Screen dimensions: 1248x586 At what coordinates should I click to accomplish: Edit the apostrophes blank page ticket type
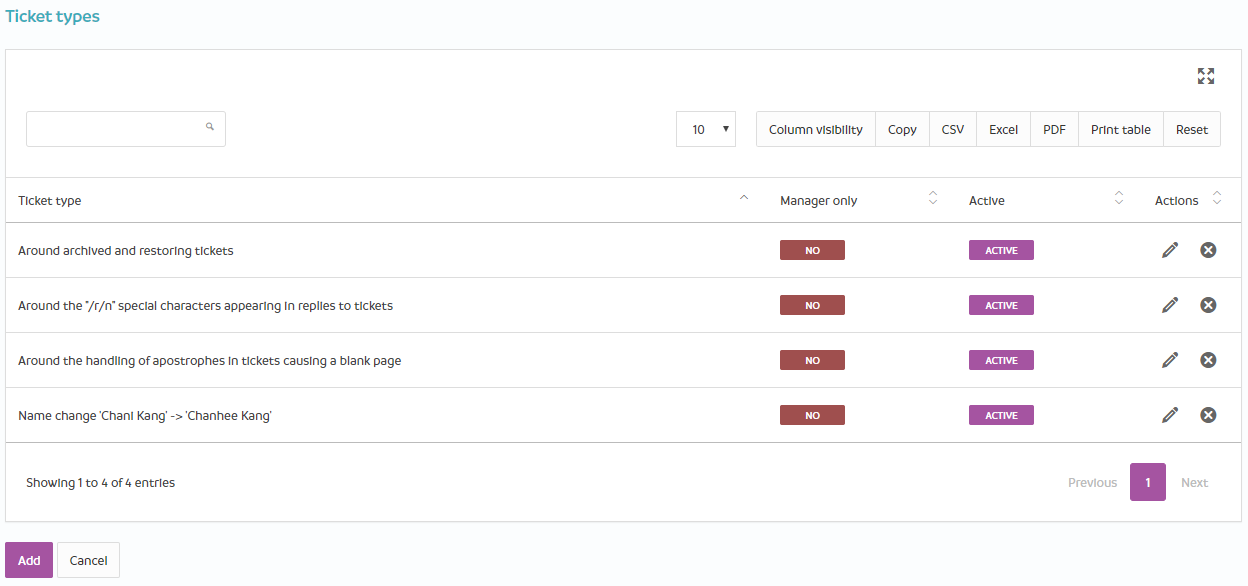1170,360
